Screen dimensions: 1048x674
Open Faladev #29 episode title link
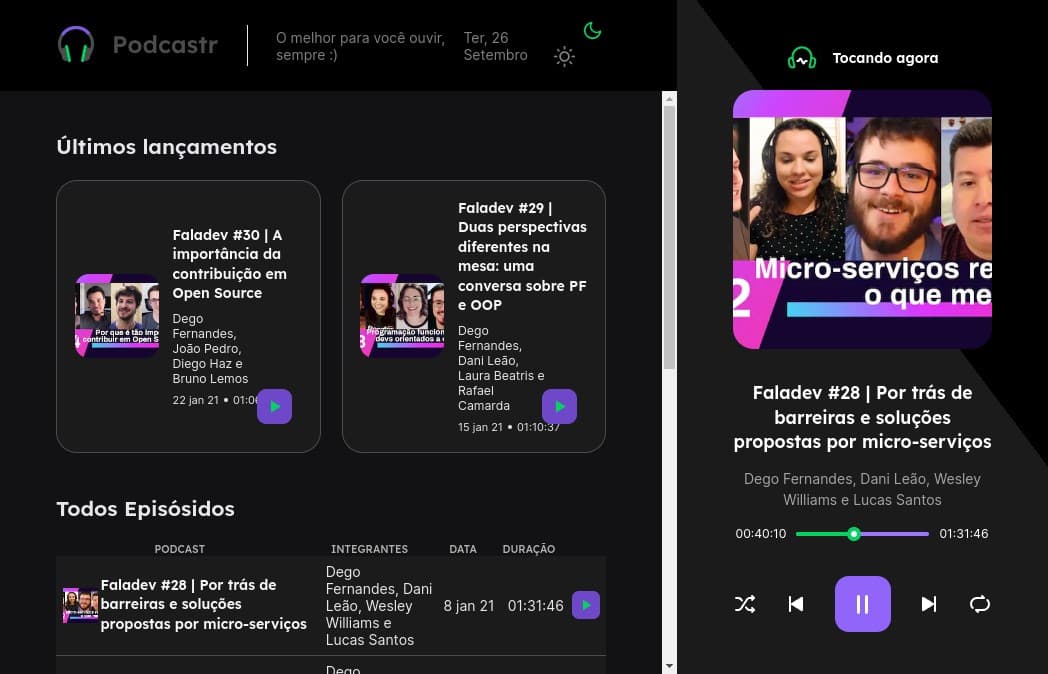click(522, 256)
